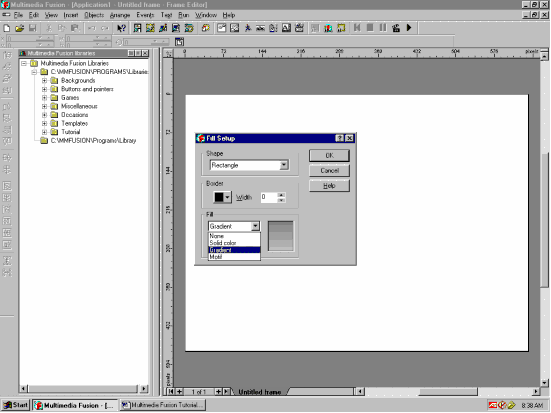Choose Solid color in the Fill list

click(x=234, y=243)
